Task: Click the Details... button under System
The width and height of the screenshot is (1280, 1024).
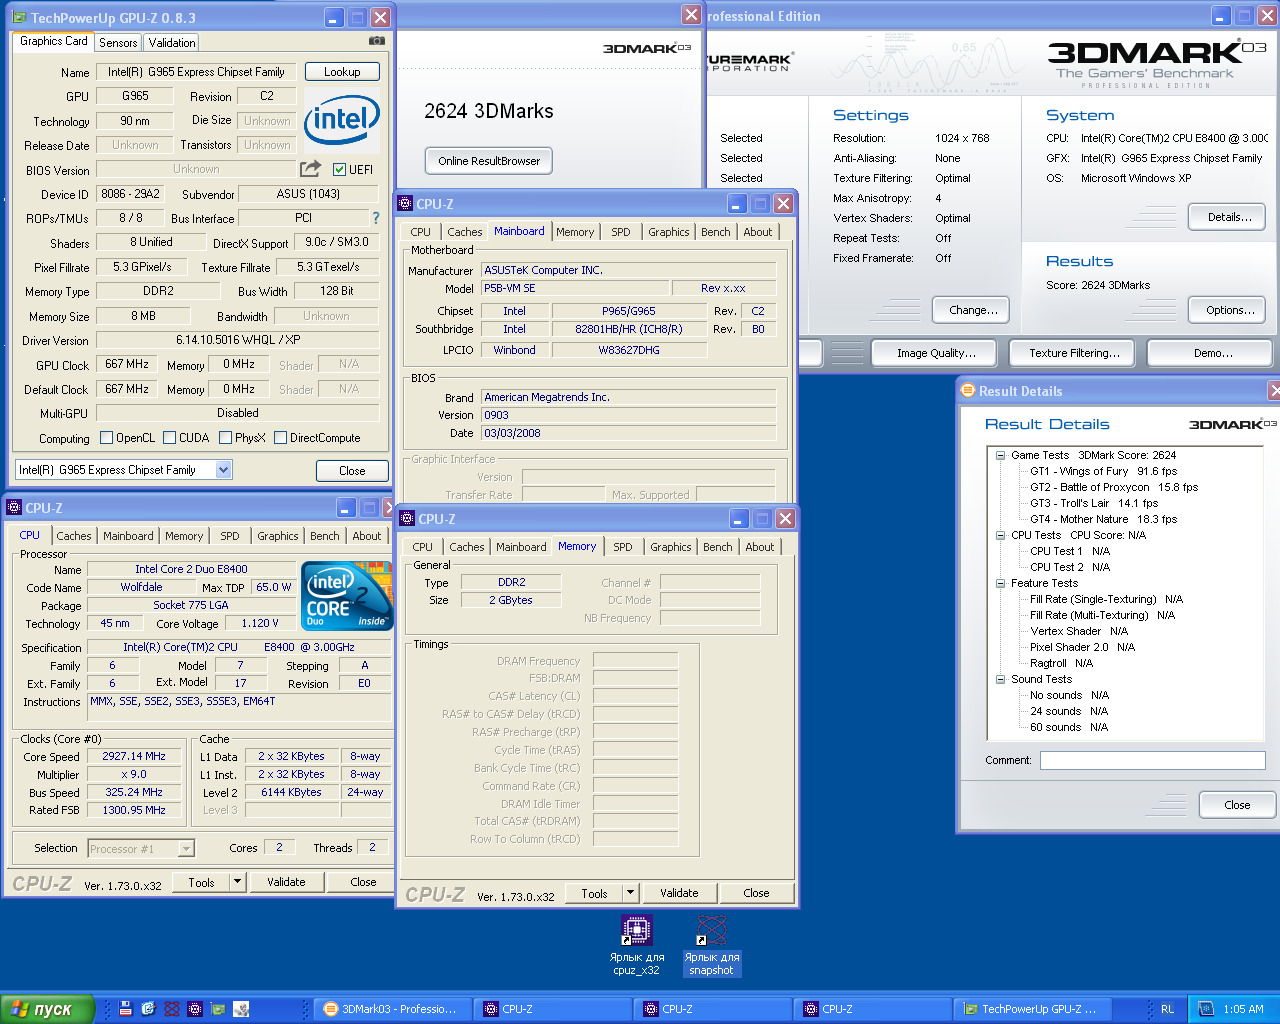Action: (1229, 217)
